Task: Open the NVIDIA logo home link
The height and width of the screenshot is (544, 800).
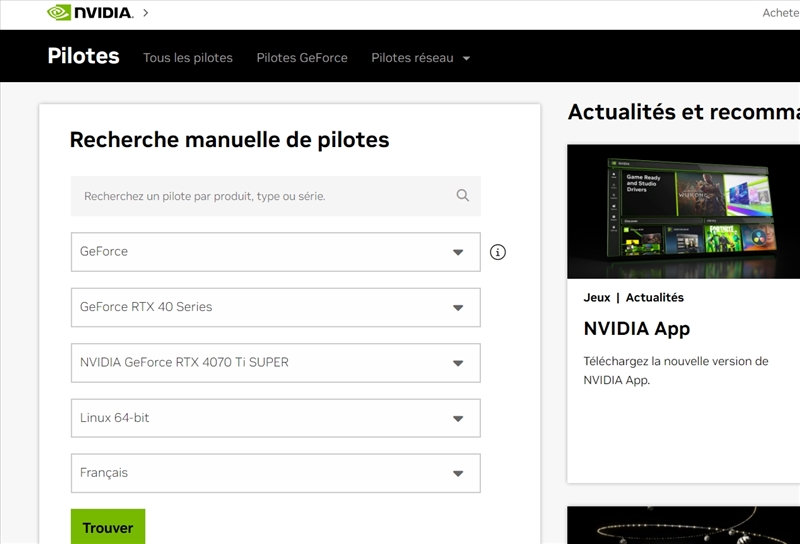Action: 90,12
